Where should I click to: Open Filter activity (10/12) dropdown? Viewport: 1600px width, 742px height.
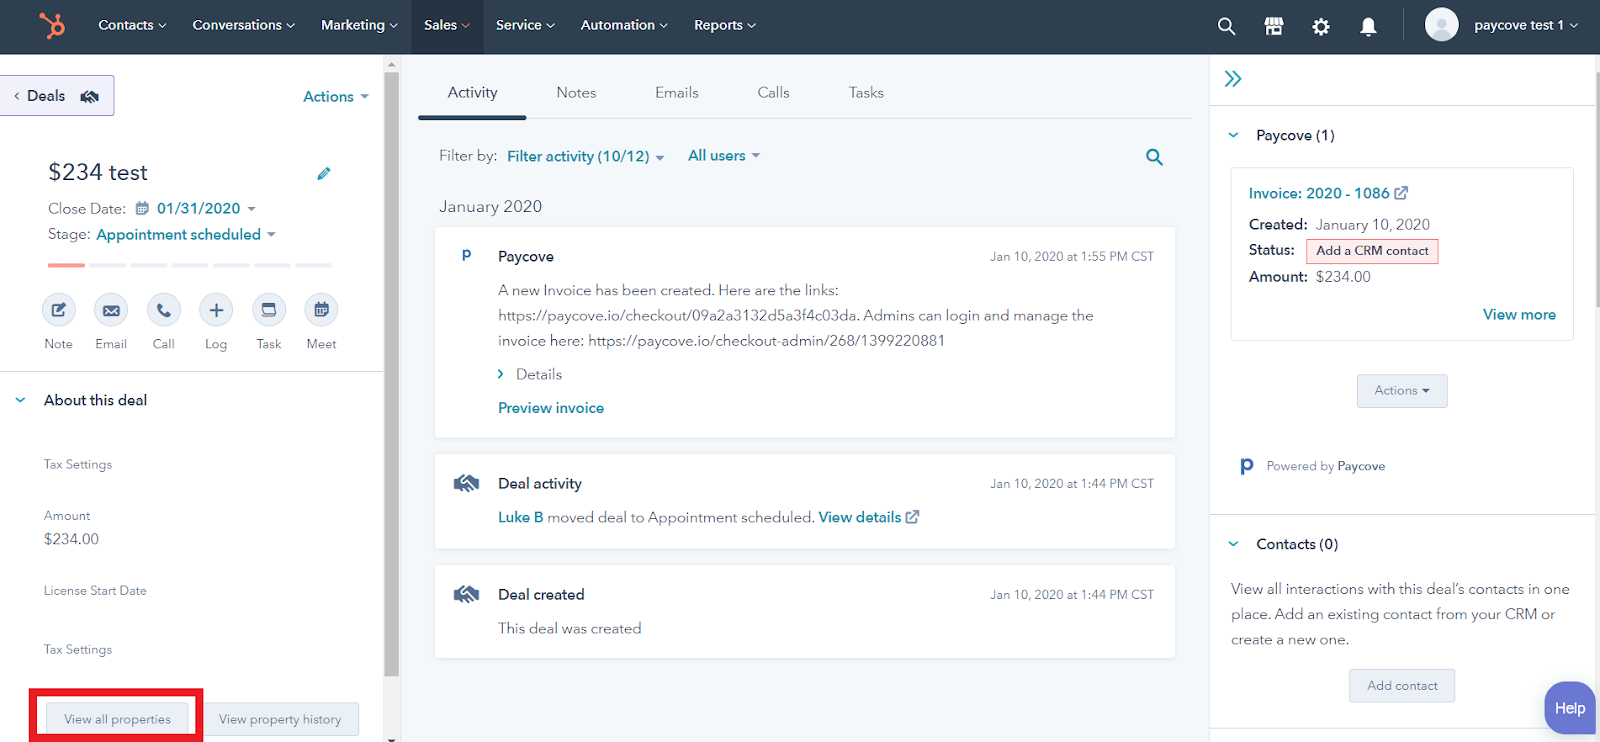coord(586,157)
